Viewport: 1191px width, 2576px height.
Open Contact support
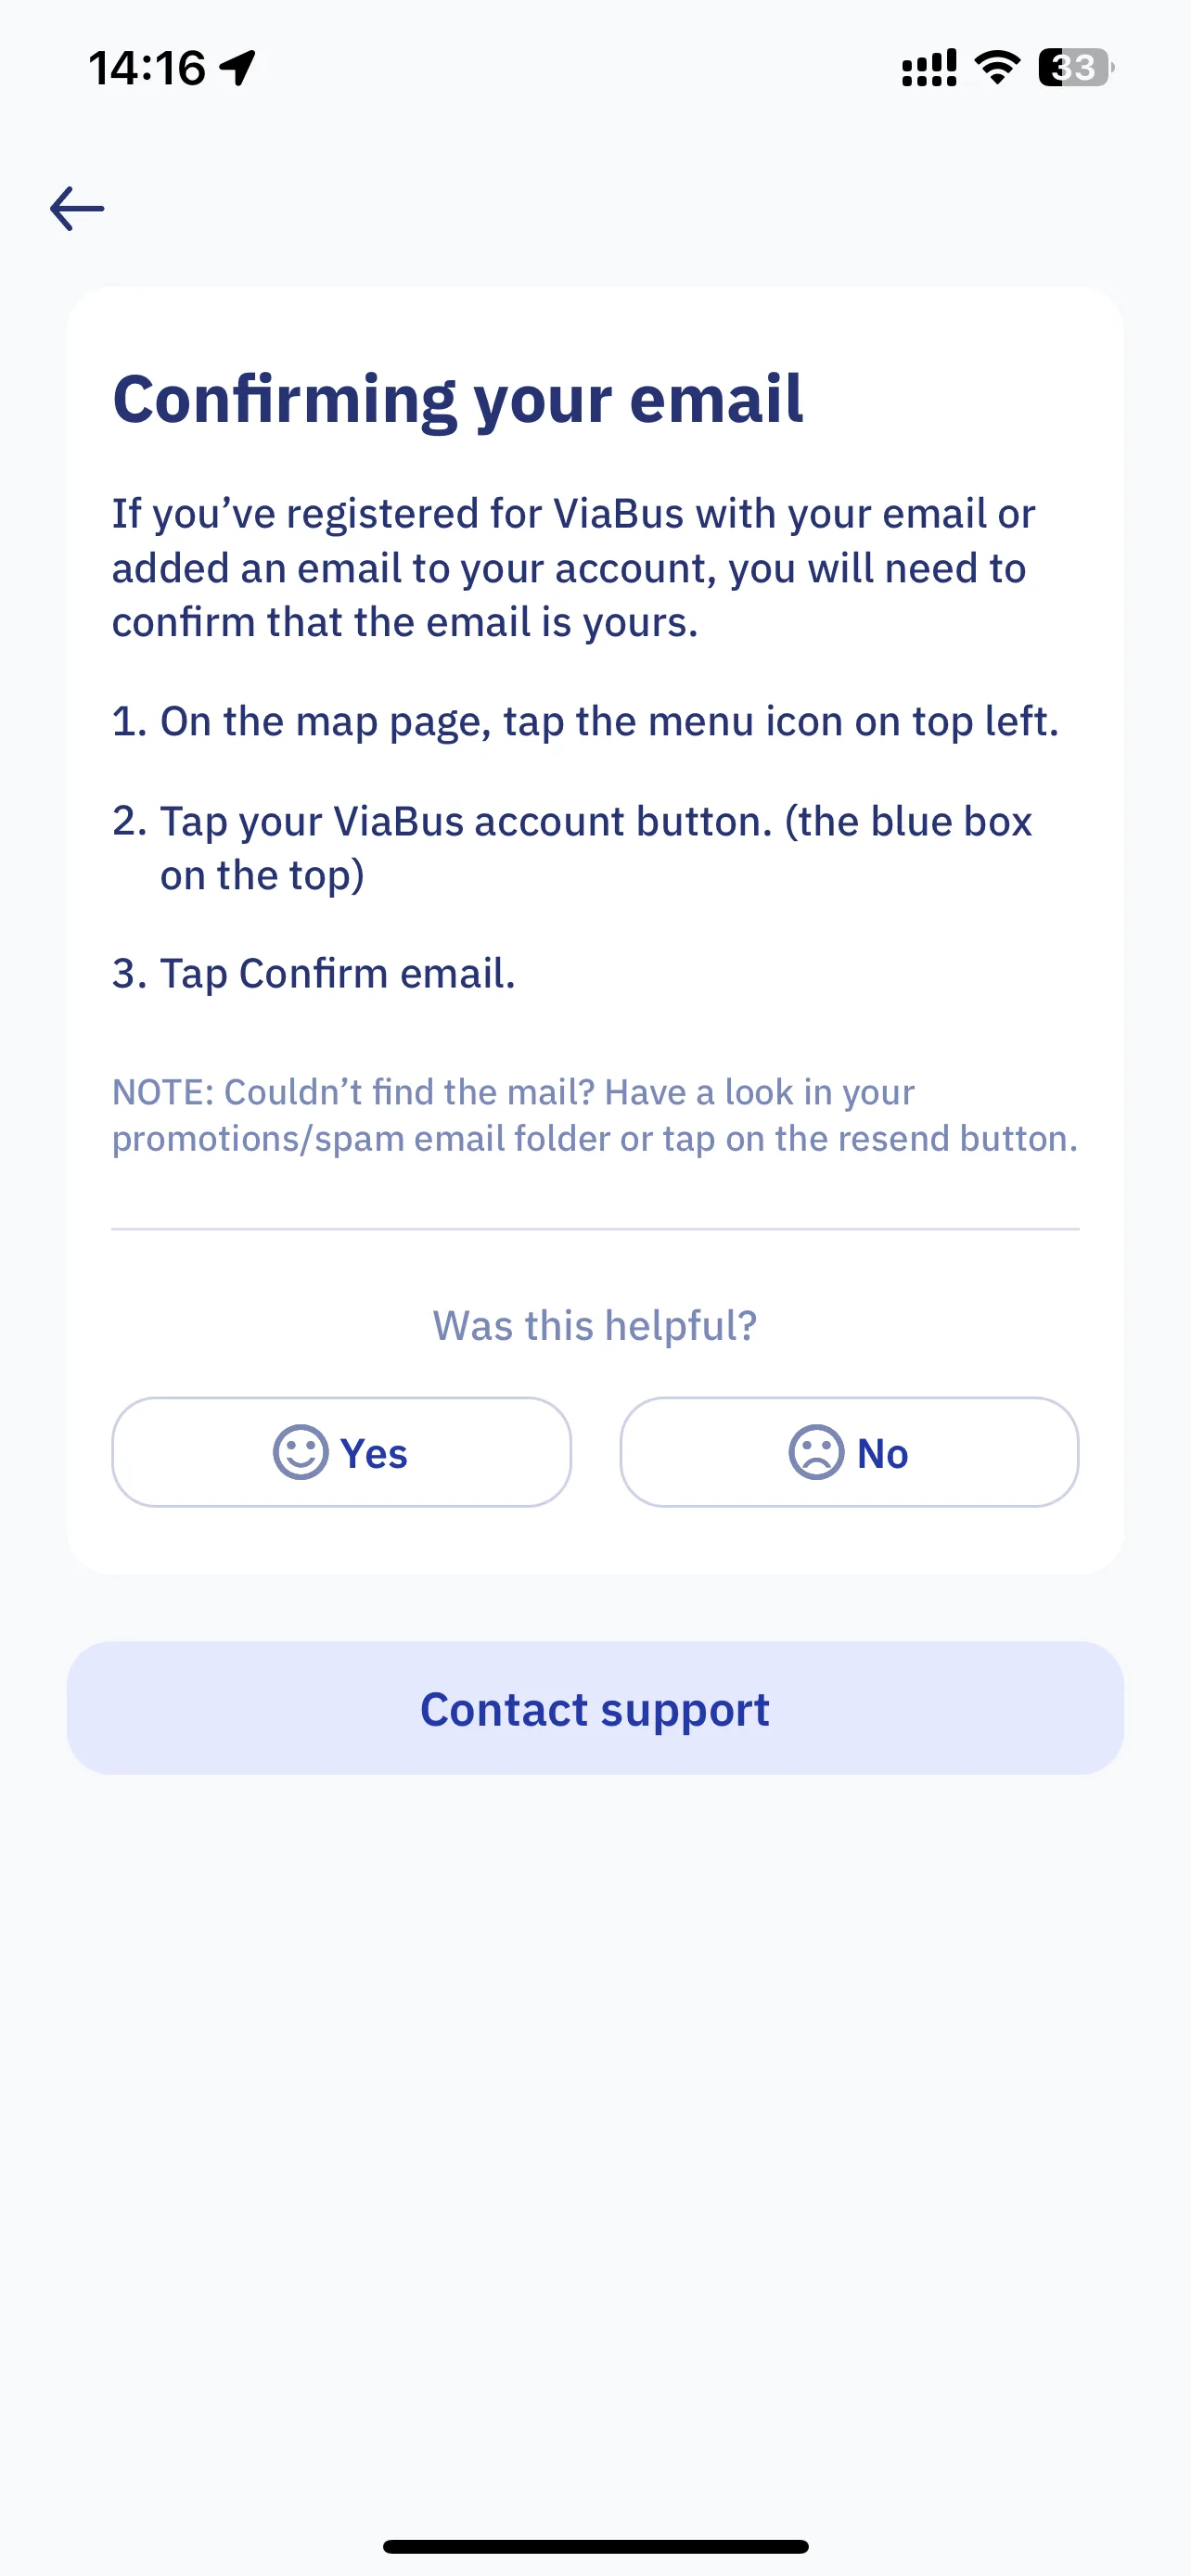(x=595, y=1708)
